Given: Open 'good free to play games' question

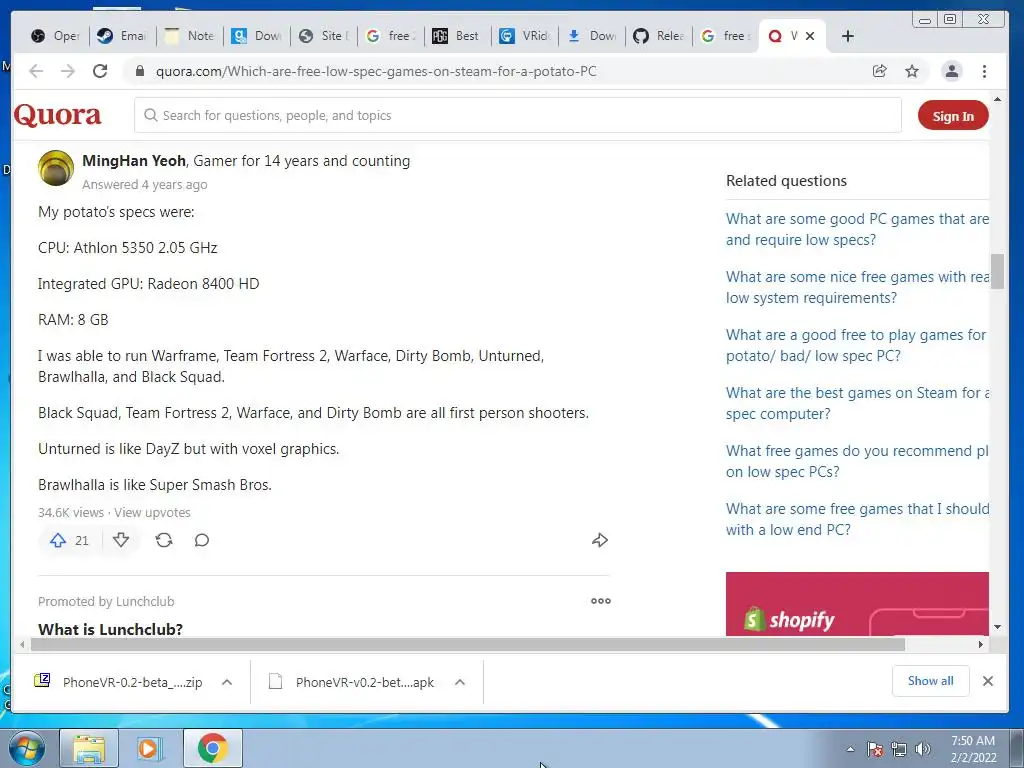Looking at the screenshot, I should [856, 345].
